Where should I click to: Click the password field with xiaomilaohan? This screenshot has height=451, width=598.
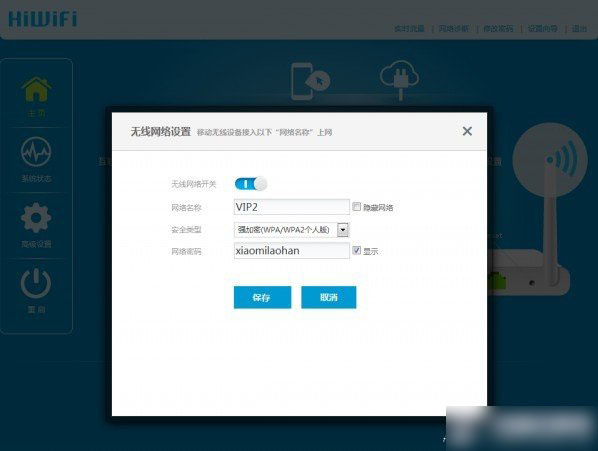pyautogui.click(x=291, y=250)
